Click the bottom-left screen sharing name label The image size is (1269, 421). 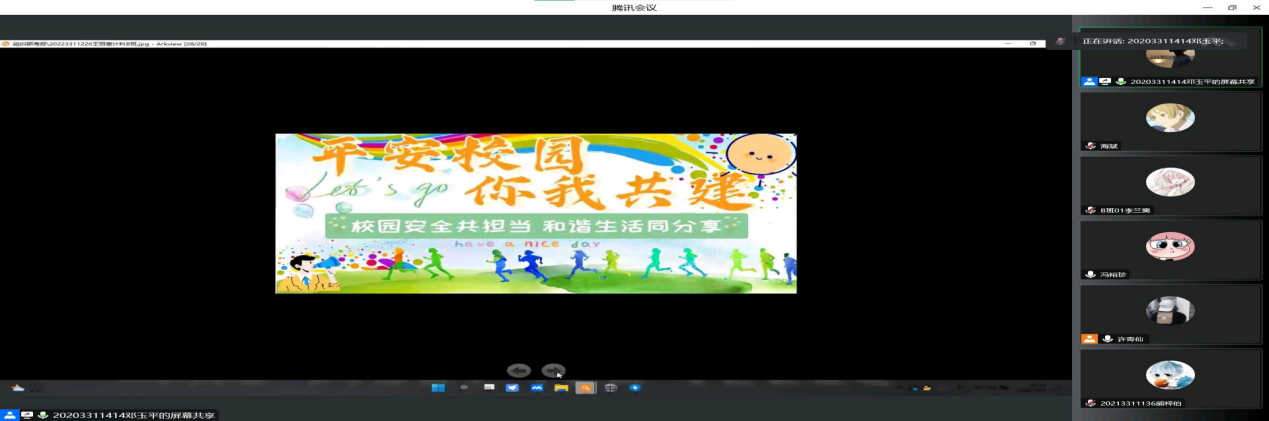(133, 415)
